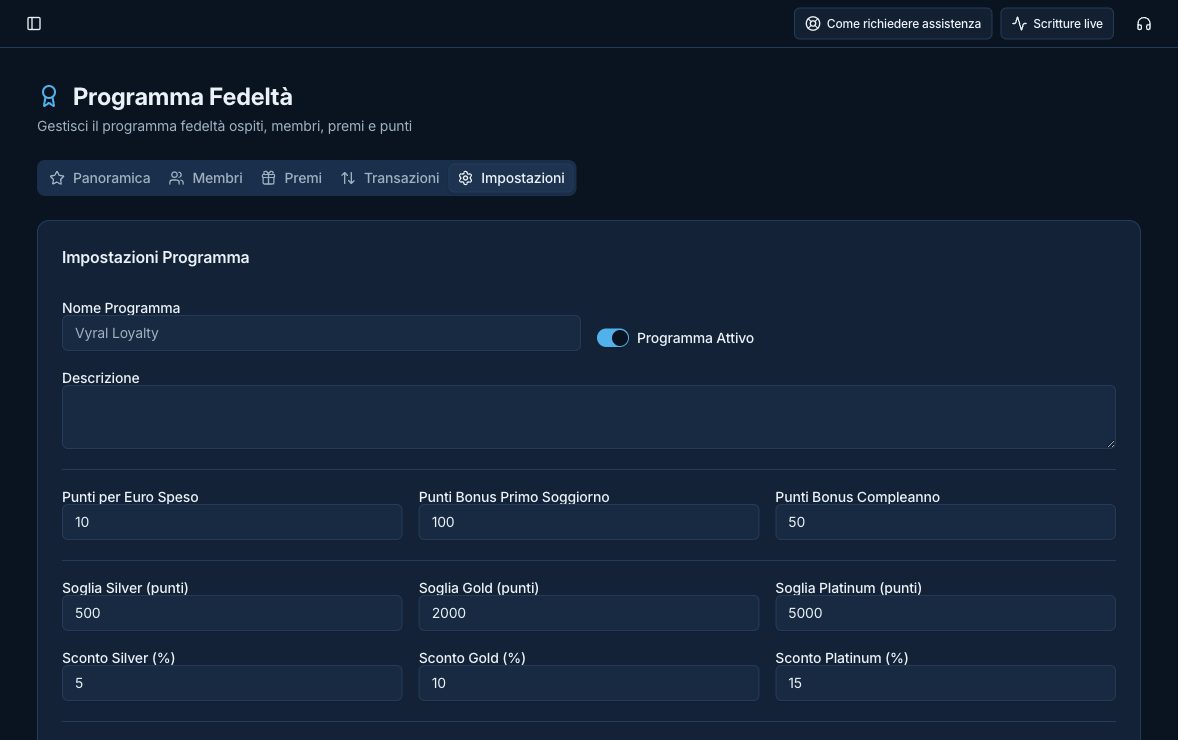The height and width of the screenshot is (740, 1178).
Task: Click the Sconto Silver percentage field
Action: (x=231, y=683)
